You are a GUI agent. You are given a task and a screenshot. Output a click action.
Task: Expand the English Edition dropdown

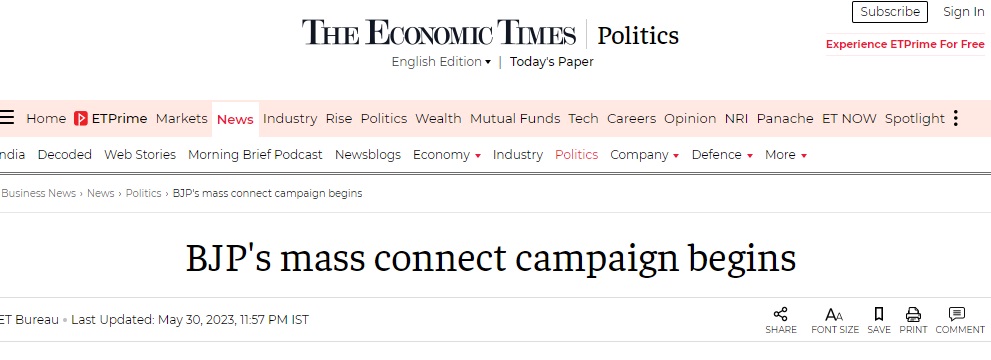(441, 62)
